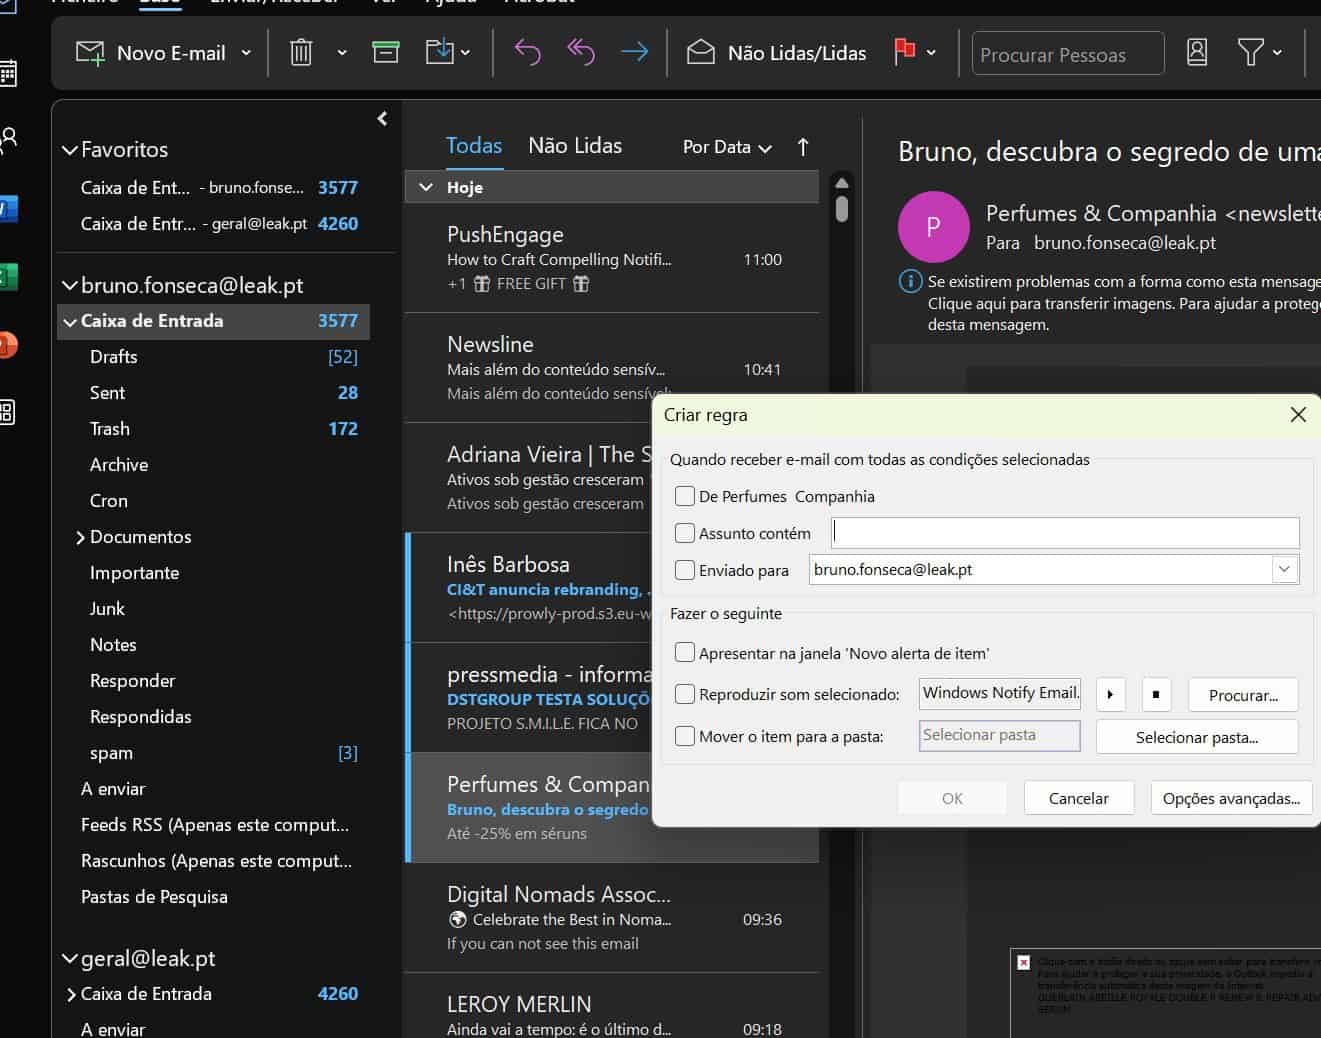Screen dimensions: 1321x1038
Task: Check 'Mover o item para a pasta'
Action: click(x=685, y=735)
